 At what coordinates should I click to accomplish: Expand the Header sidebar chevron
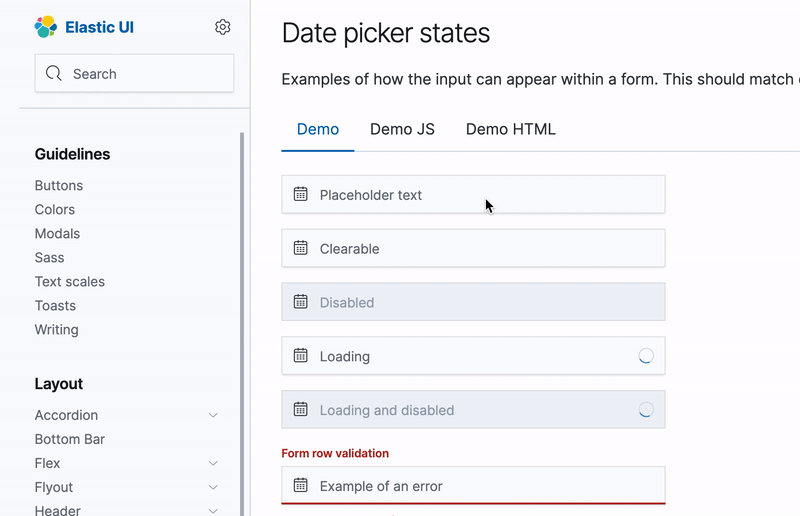(x=213, y=510)
